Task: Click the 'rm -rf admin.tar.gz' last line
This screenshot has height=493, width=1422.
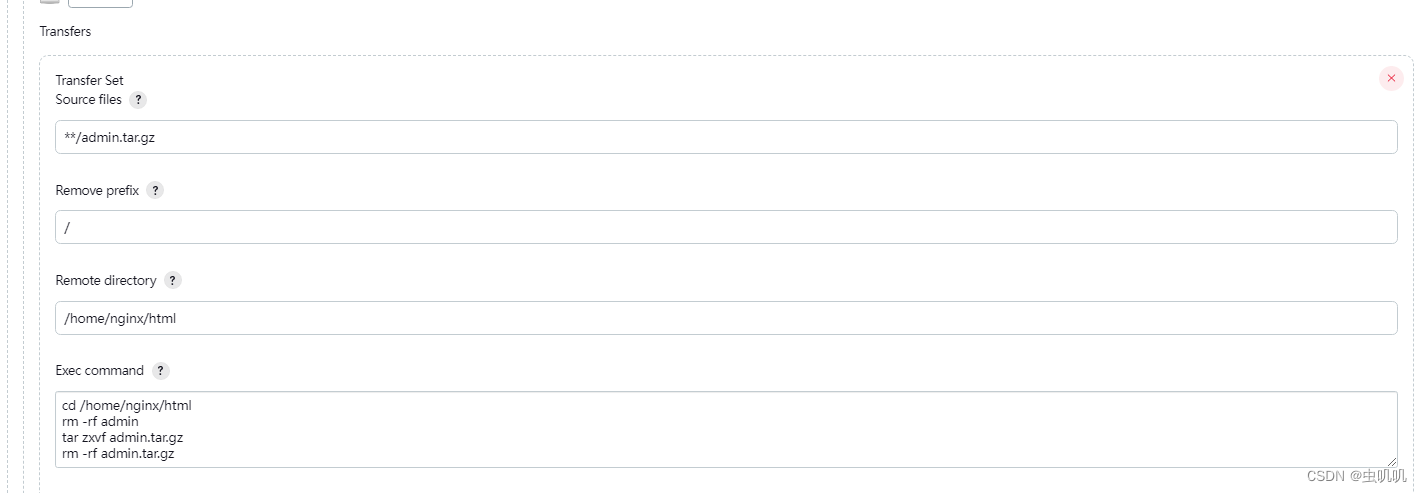Action: tap(120, 454)
